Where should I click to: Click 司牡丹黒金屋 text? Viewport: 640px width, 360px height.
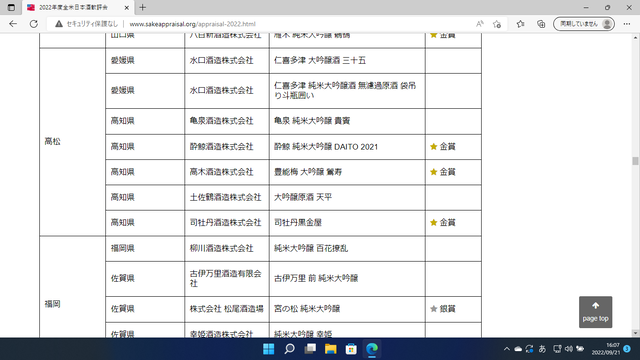click(x=298, y=222)
